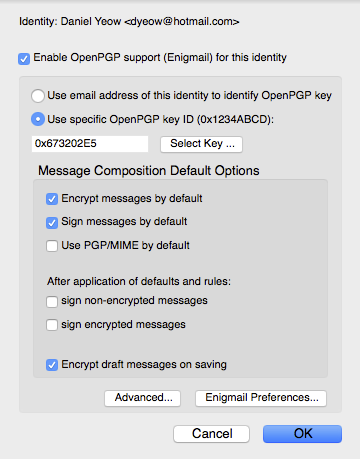360x459 pixels.
Task: Select 'Use email address of this identity' radio
Action: (38, 96)
